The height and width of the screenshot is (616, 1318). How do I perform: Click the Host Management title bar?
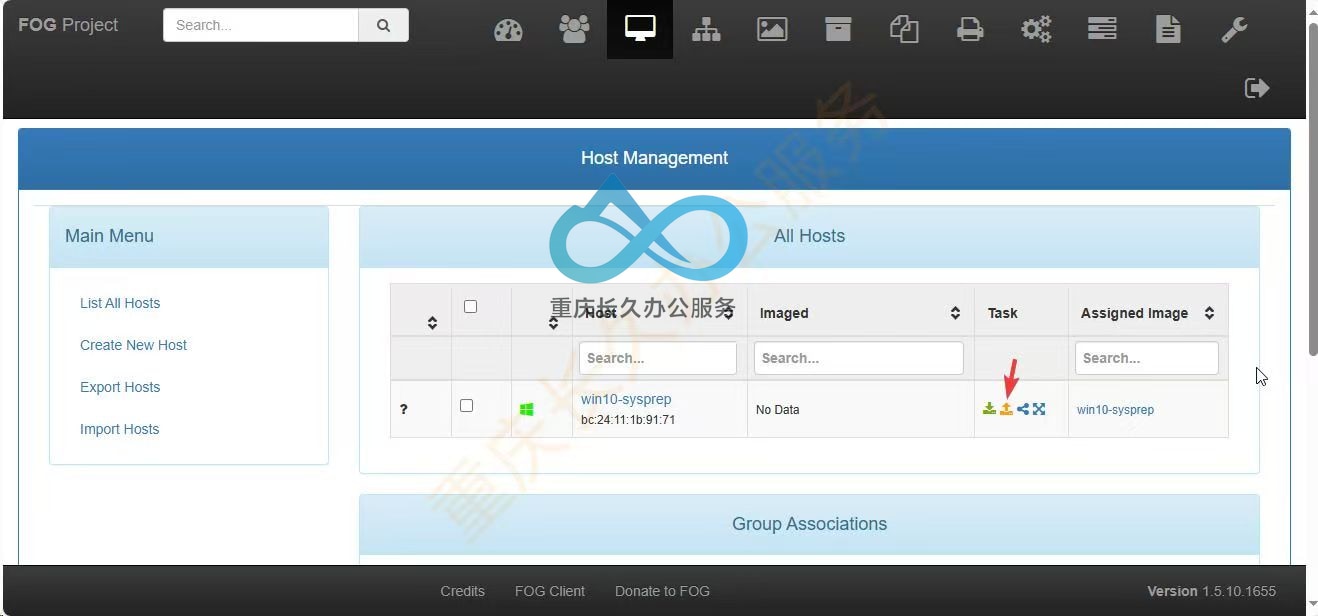[654, 158]
